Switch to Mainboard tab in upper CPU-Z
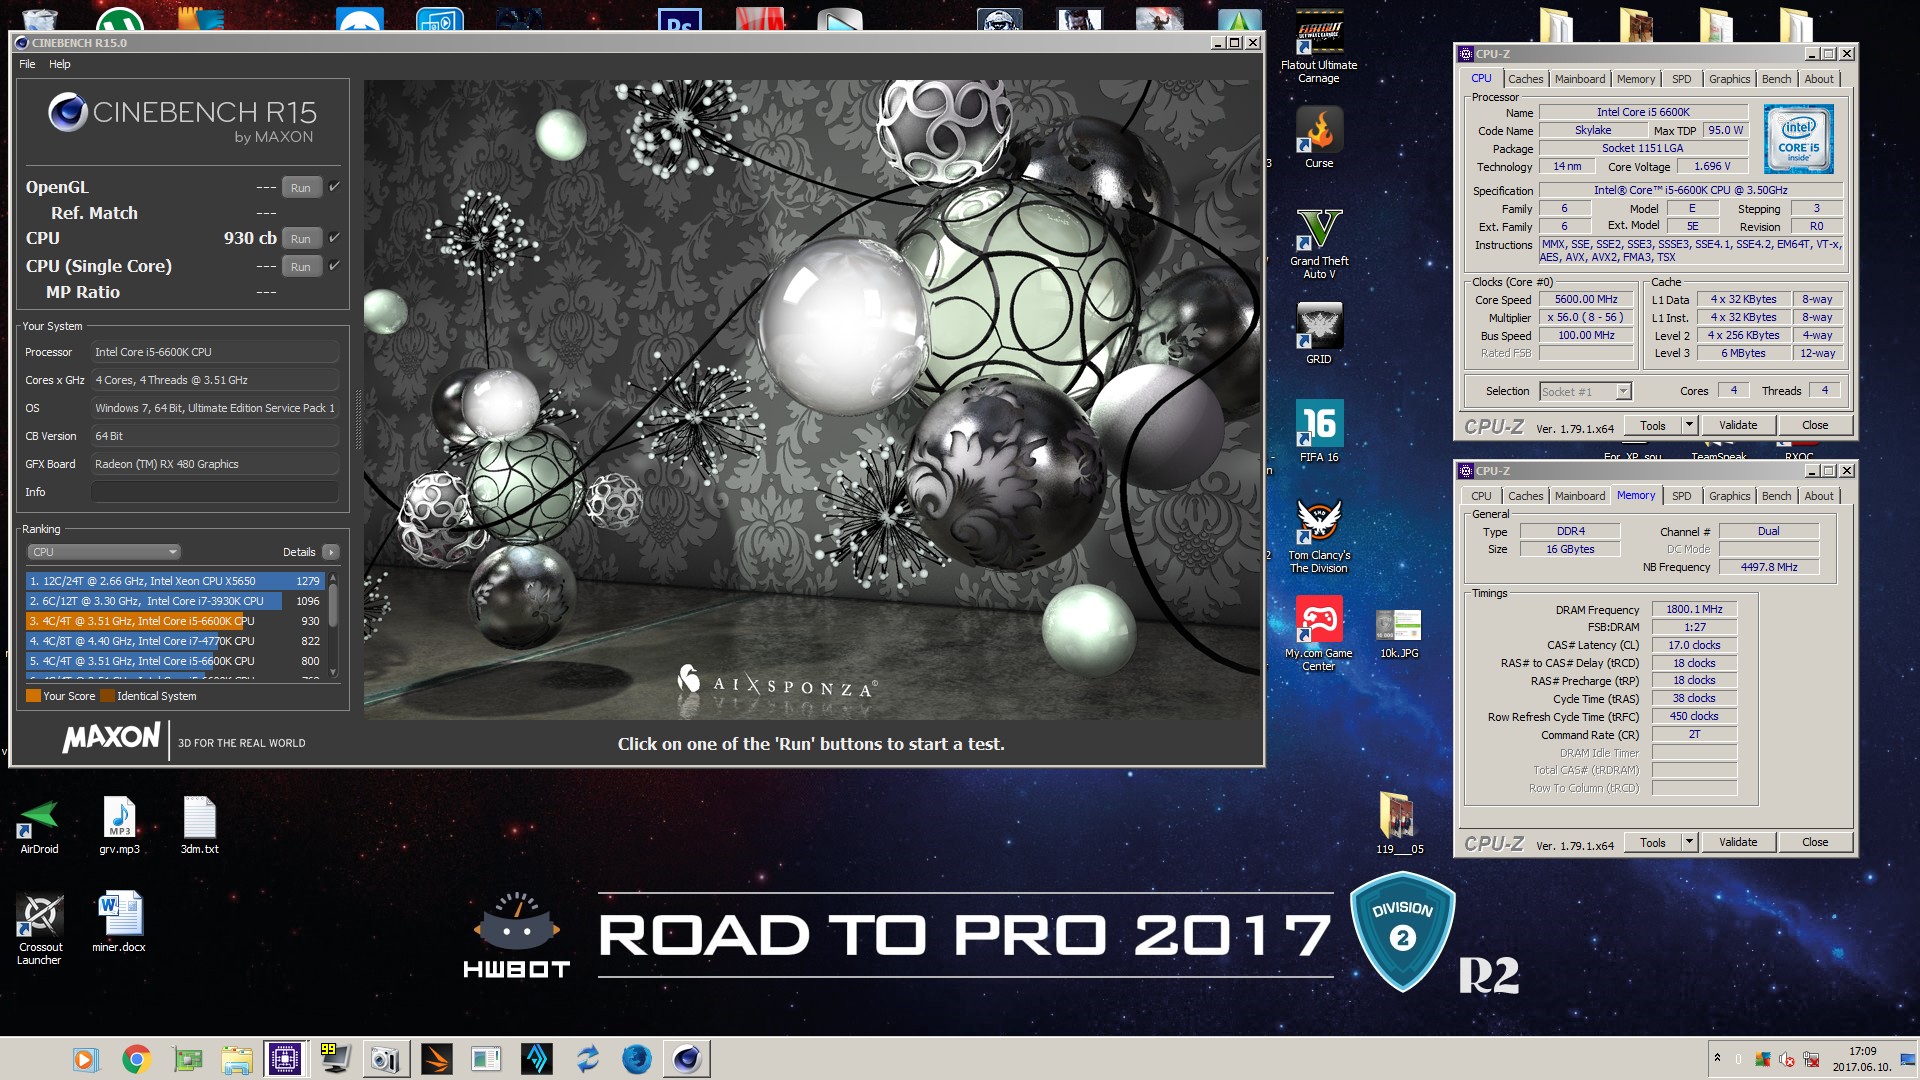 tap(1580, 79)
